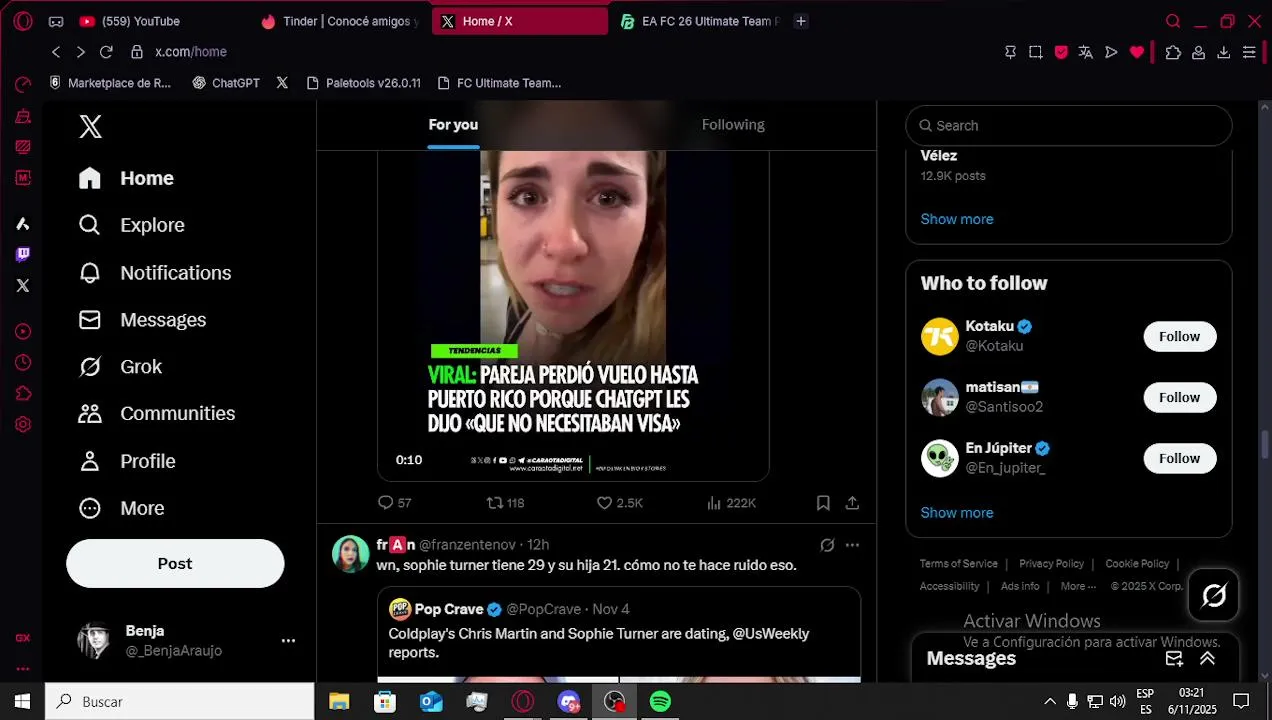This screenshot has height=720, width=1272.
Task: Open History clock icon in sidebar
Action: click(x=23, y=362)
